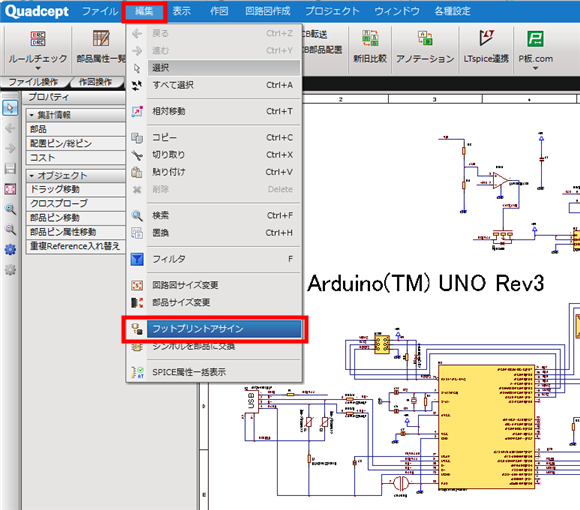The width and height of the screenshot is (580, 510).
Task: Click the Arduino(TM) UNO Rev3 title text
Action: 425,284
